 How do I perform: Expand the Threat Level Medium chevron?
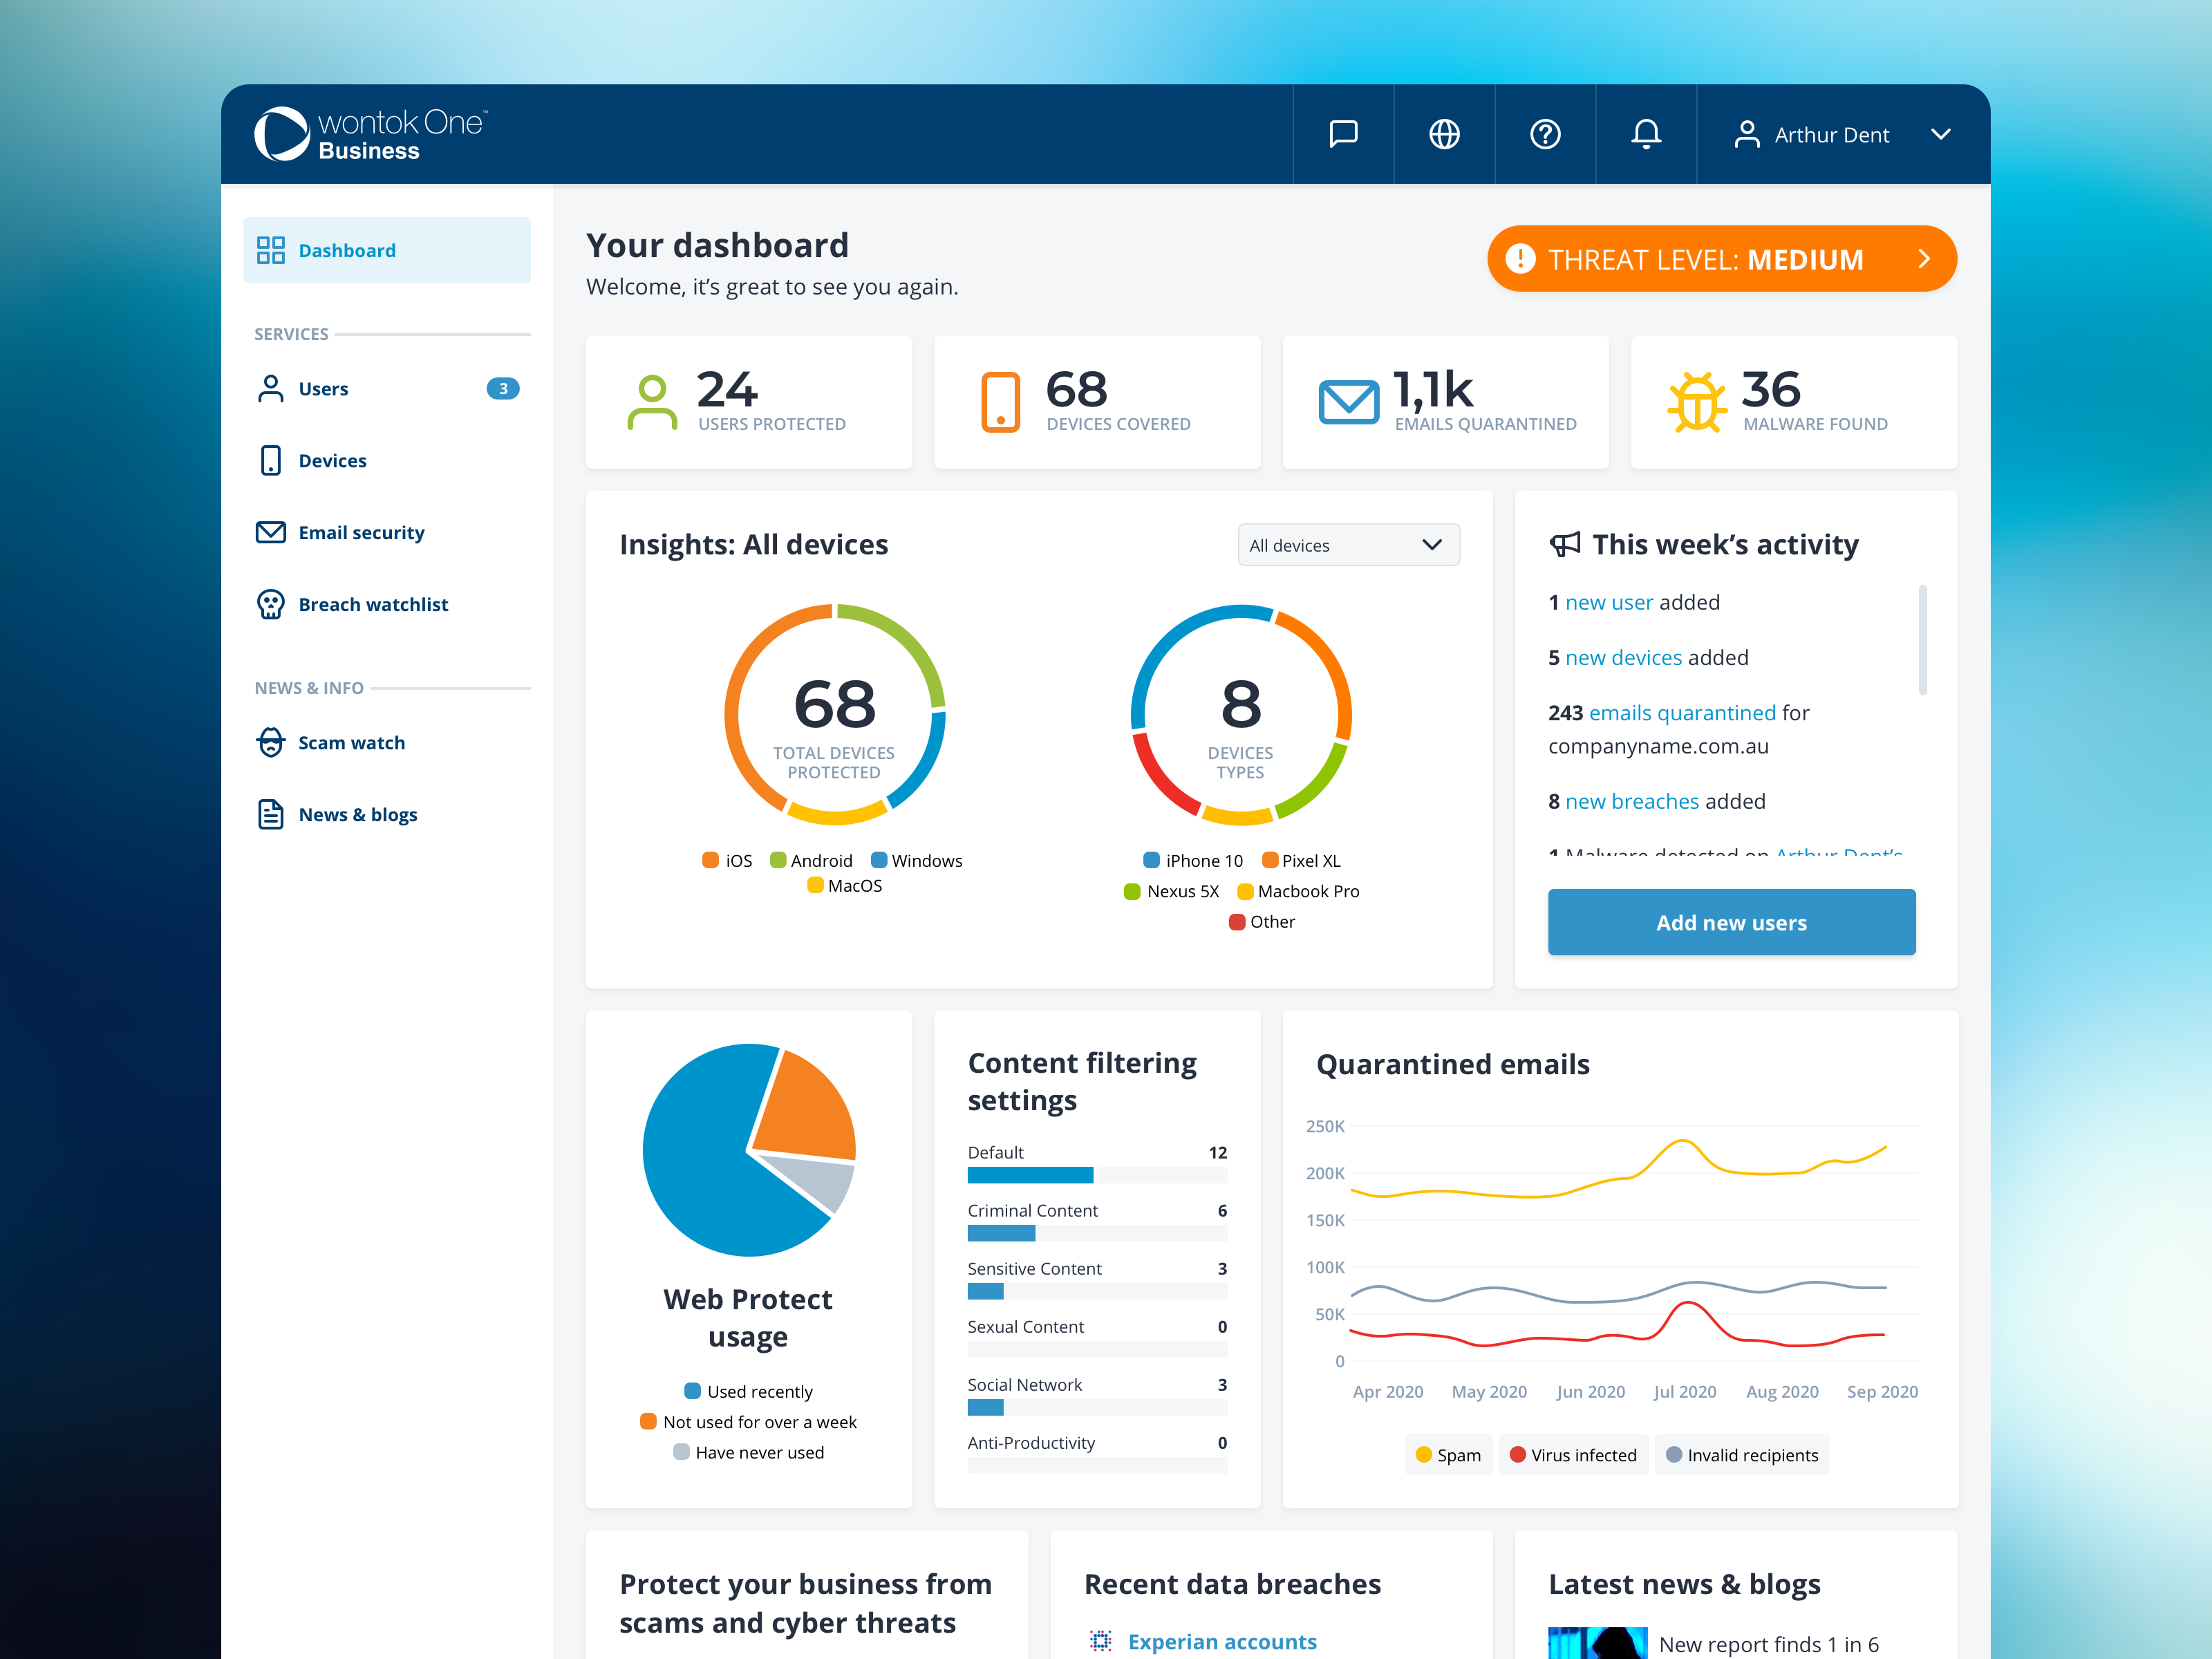[x=1924, y=259]
